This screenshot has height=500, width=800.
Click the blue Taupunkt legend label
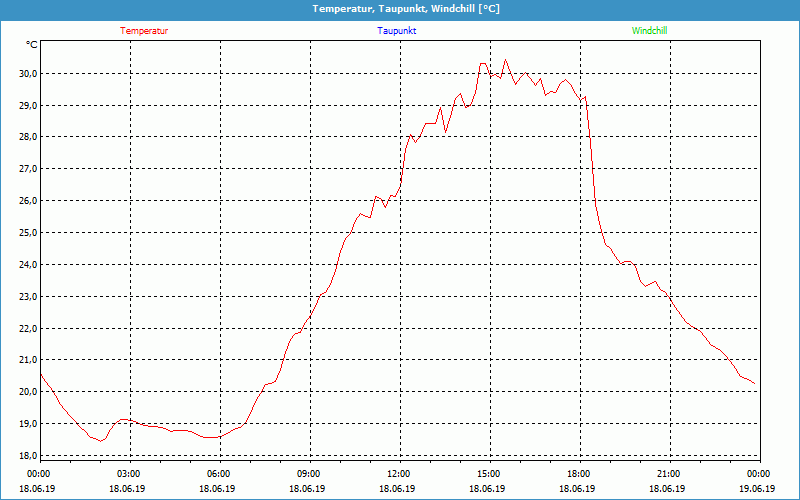click(x=397, y=31)
